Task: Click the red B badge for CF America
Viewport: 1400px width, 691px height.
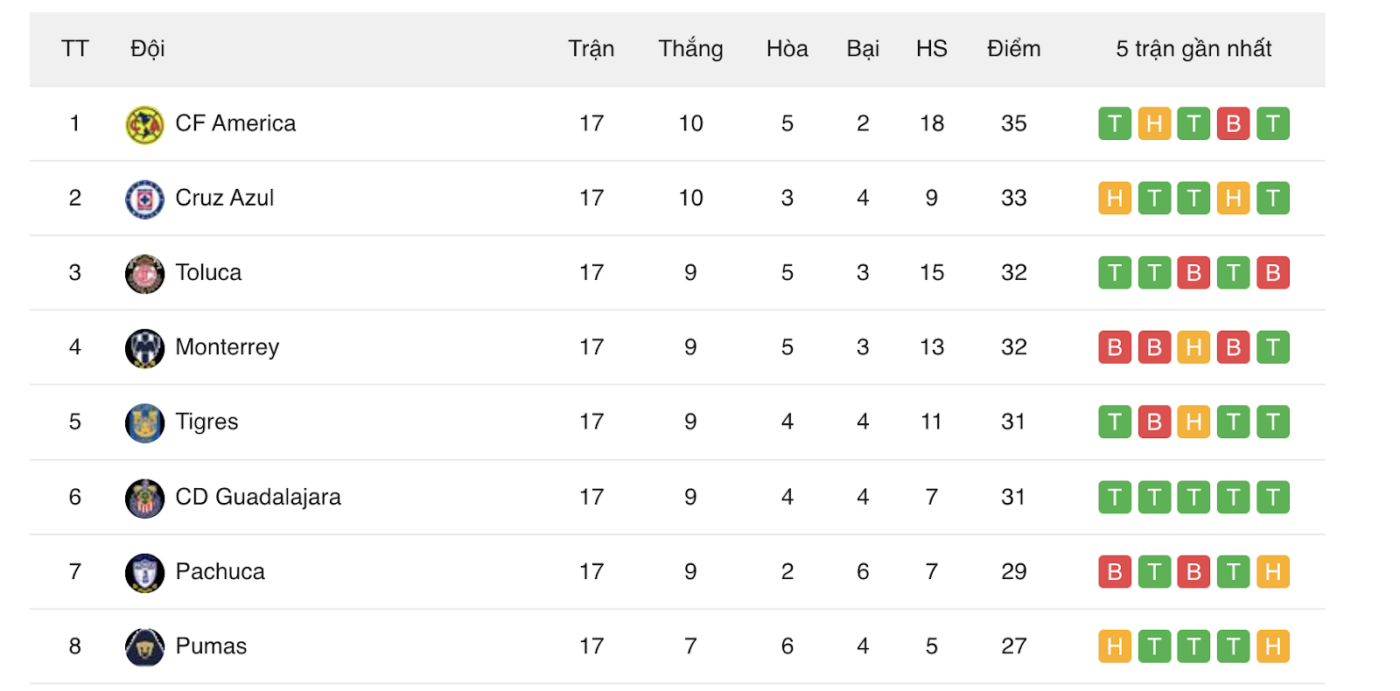Action: click(1233, 124)
